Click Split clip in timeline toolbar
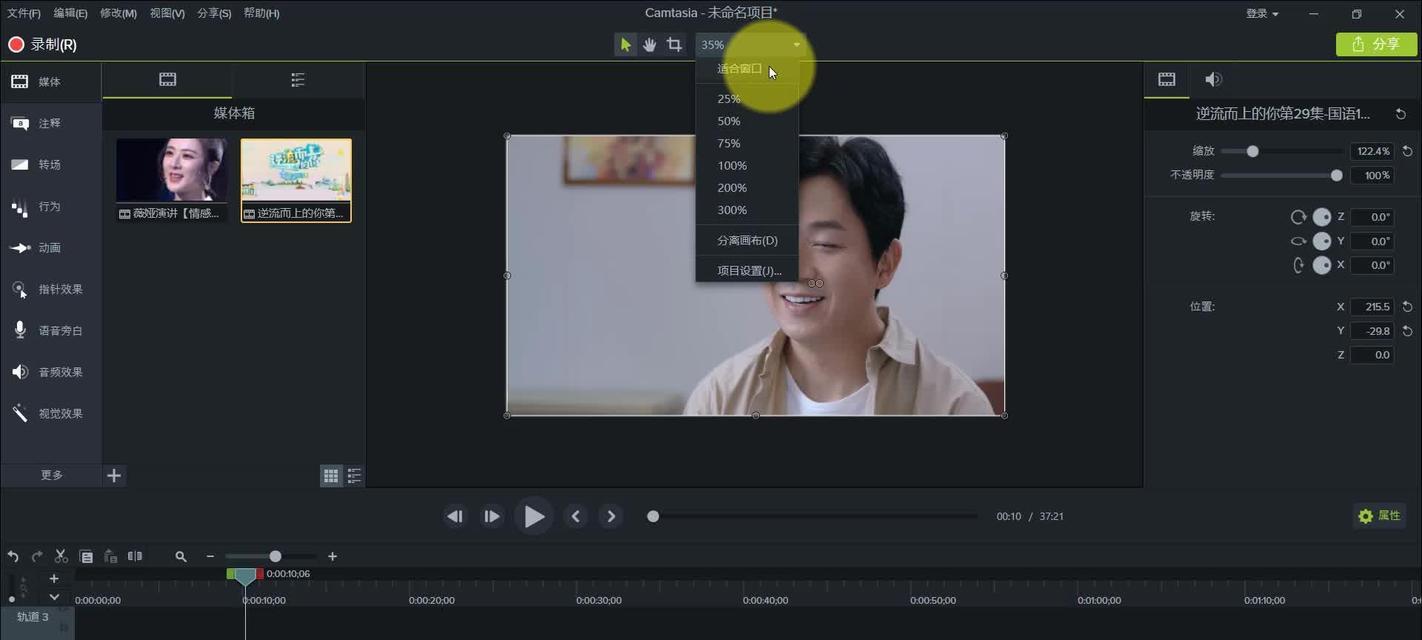 pos(134,556)
